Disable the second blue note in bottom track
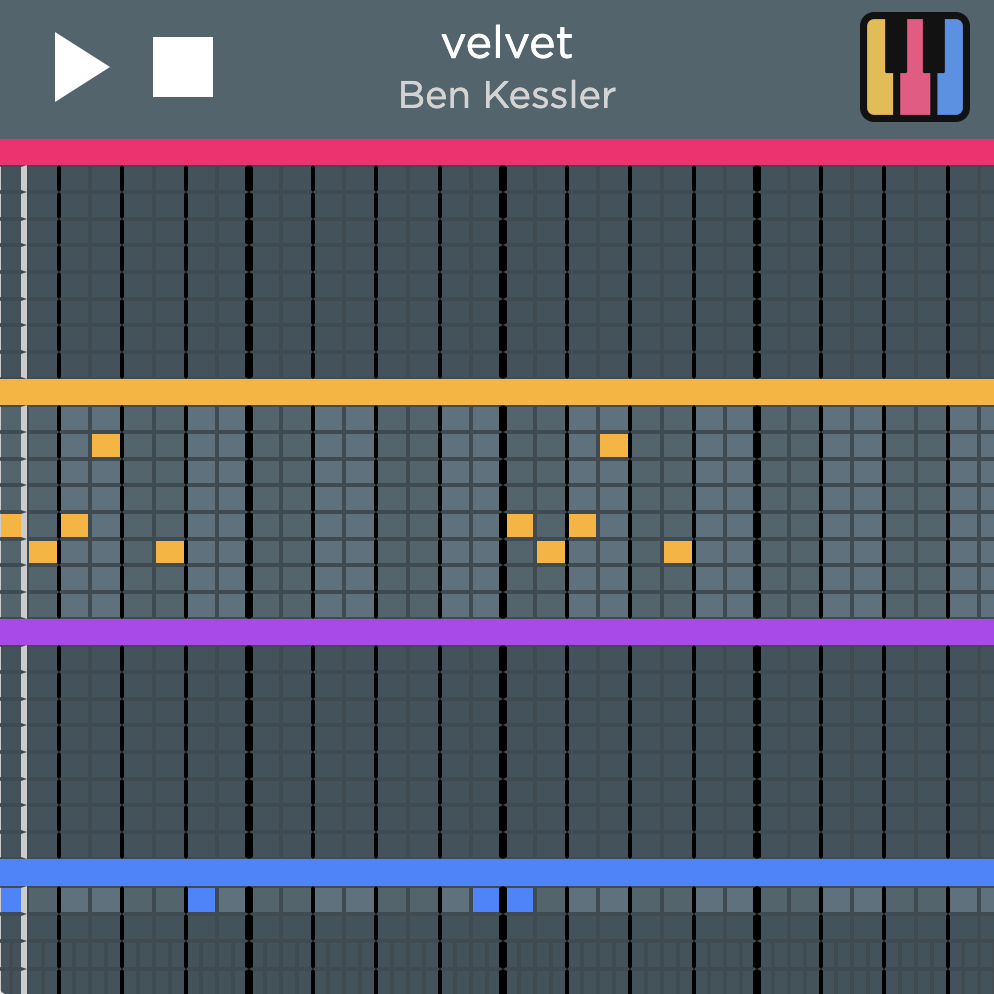Viewport: 994px width, 994px height. (x=201, y=900)
